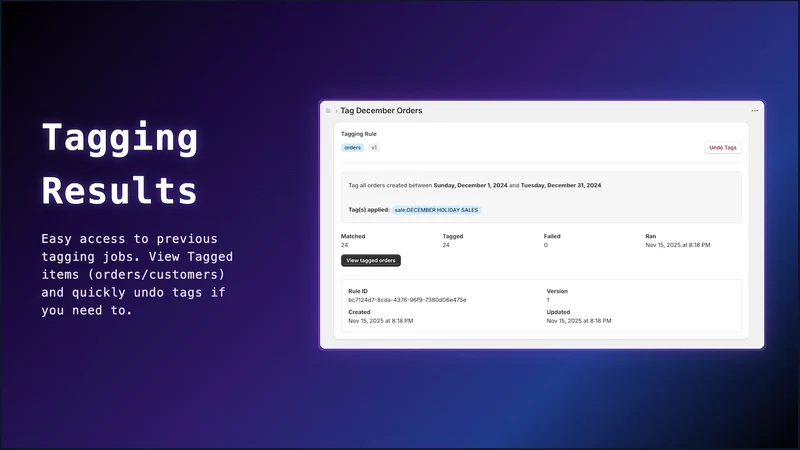This screenshot has height=450, width=800.
Task: Click the v1 version badge
Action: click(374, 147)
